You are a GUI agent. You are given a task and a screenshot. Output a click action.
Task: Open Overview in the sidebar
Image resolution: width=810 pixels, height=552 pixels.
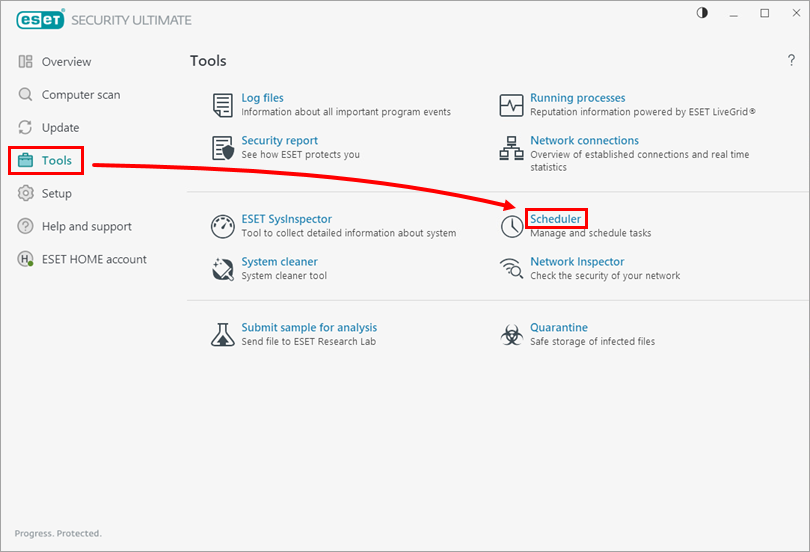click(66, 62)
